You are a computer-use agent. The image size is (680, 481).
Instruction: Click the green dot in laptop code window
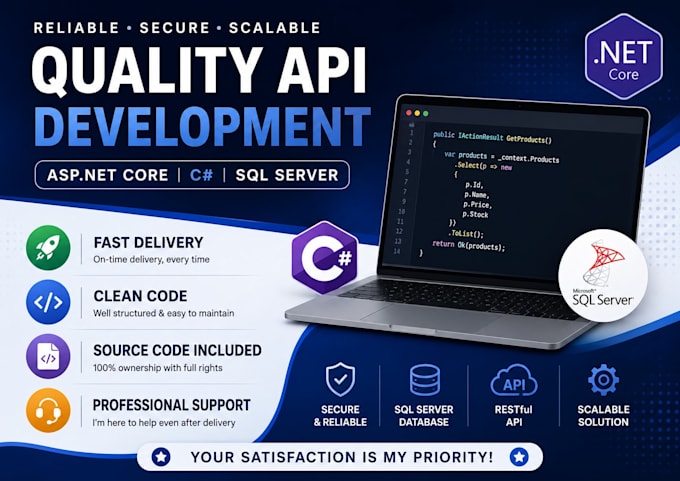point(425,114)
